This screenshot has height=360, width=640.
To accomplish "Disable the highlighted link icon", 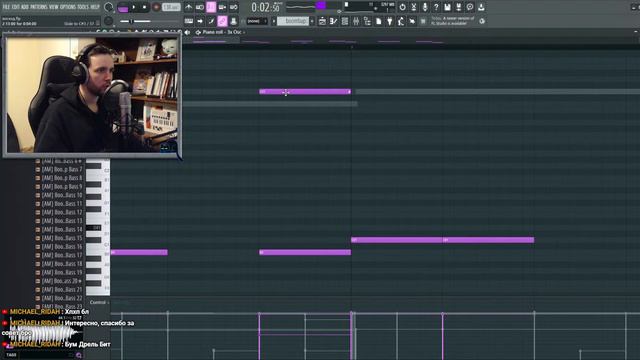I will (x=222, y=21).
